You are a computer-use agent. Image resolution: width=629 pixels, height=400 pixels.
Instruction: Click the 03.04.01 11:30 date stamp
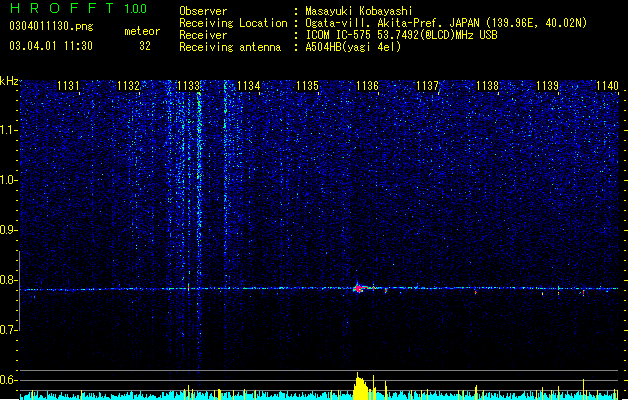click(51, 46)
